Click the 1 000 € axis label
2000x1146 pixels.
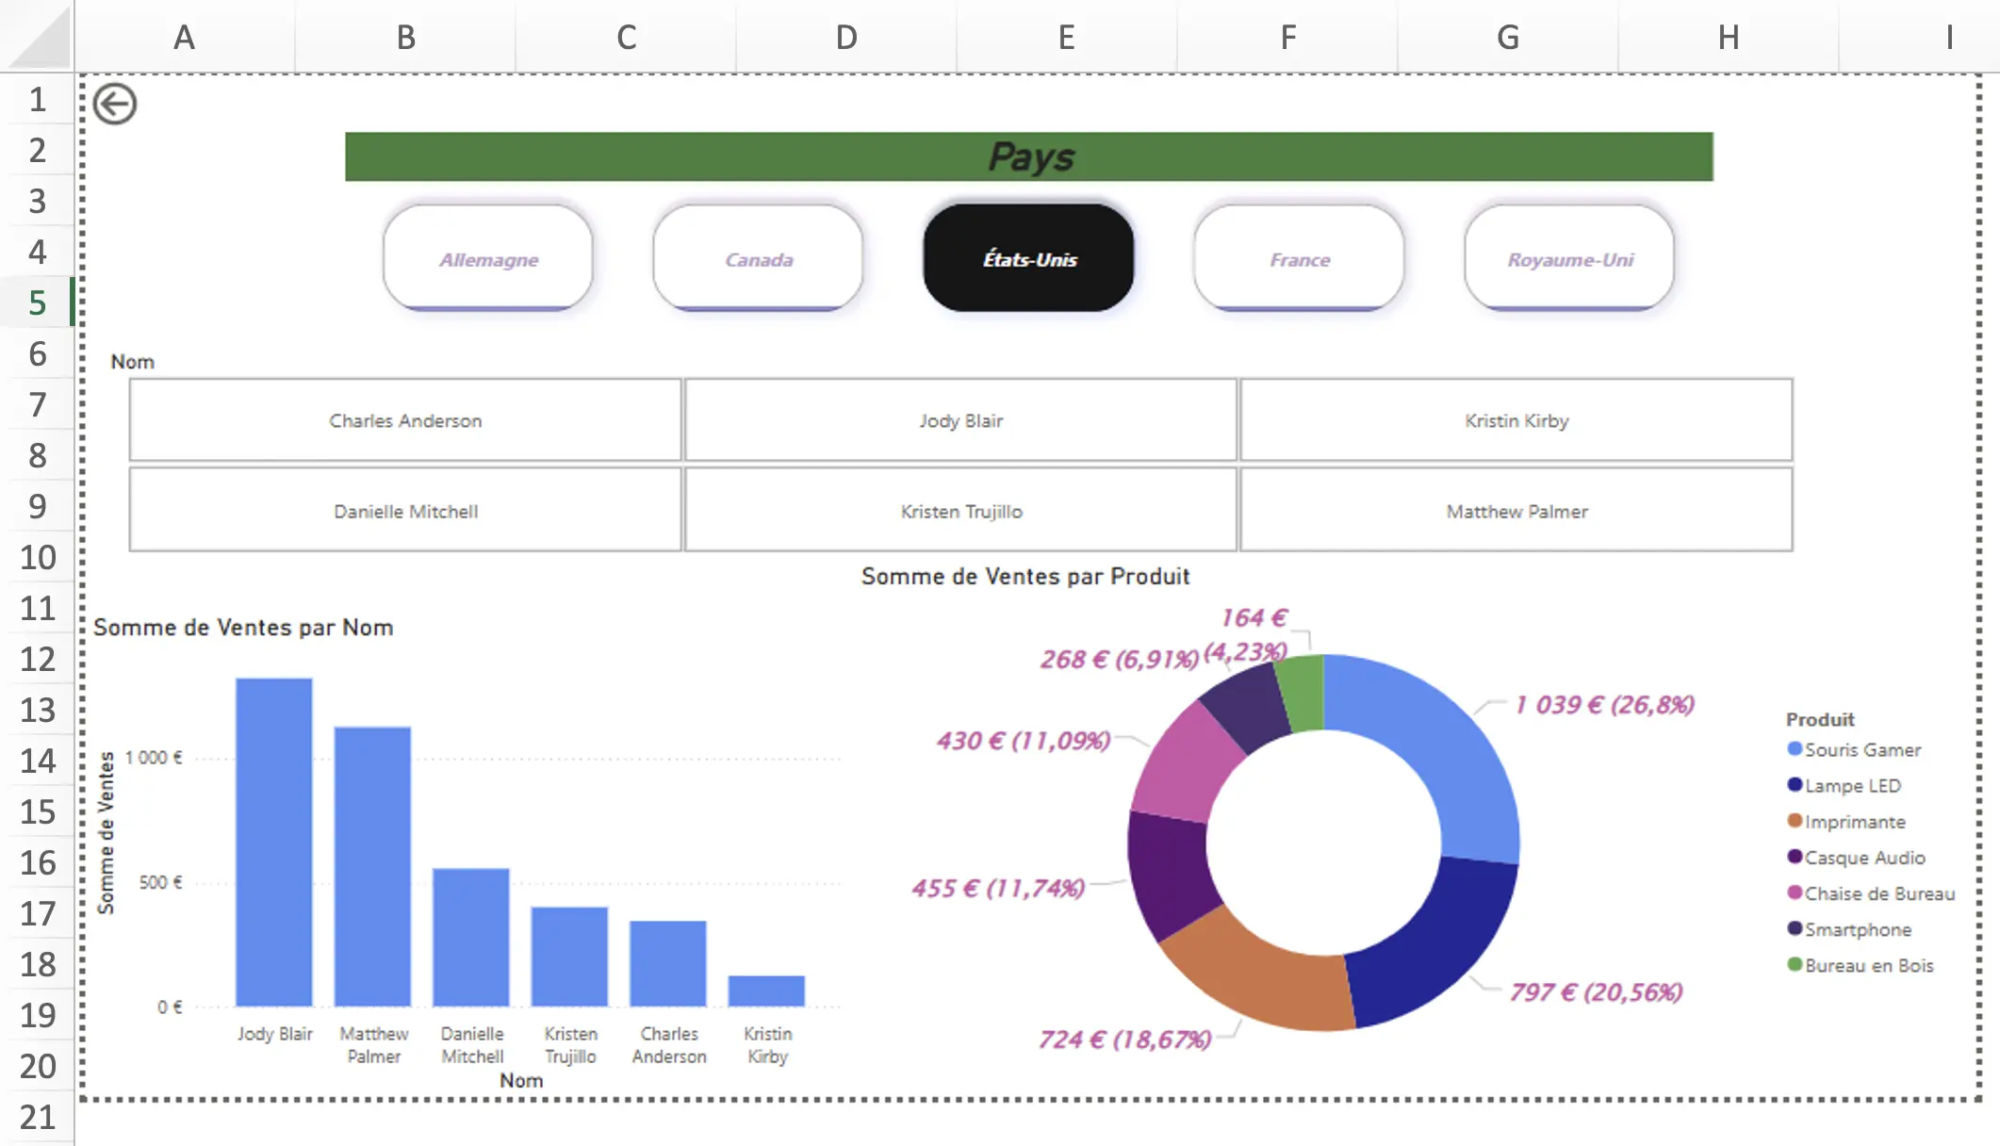point(153,758)
